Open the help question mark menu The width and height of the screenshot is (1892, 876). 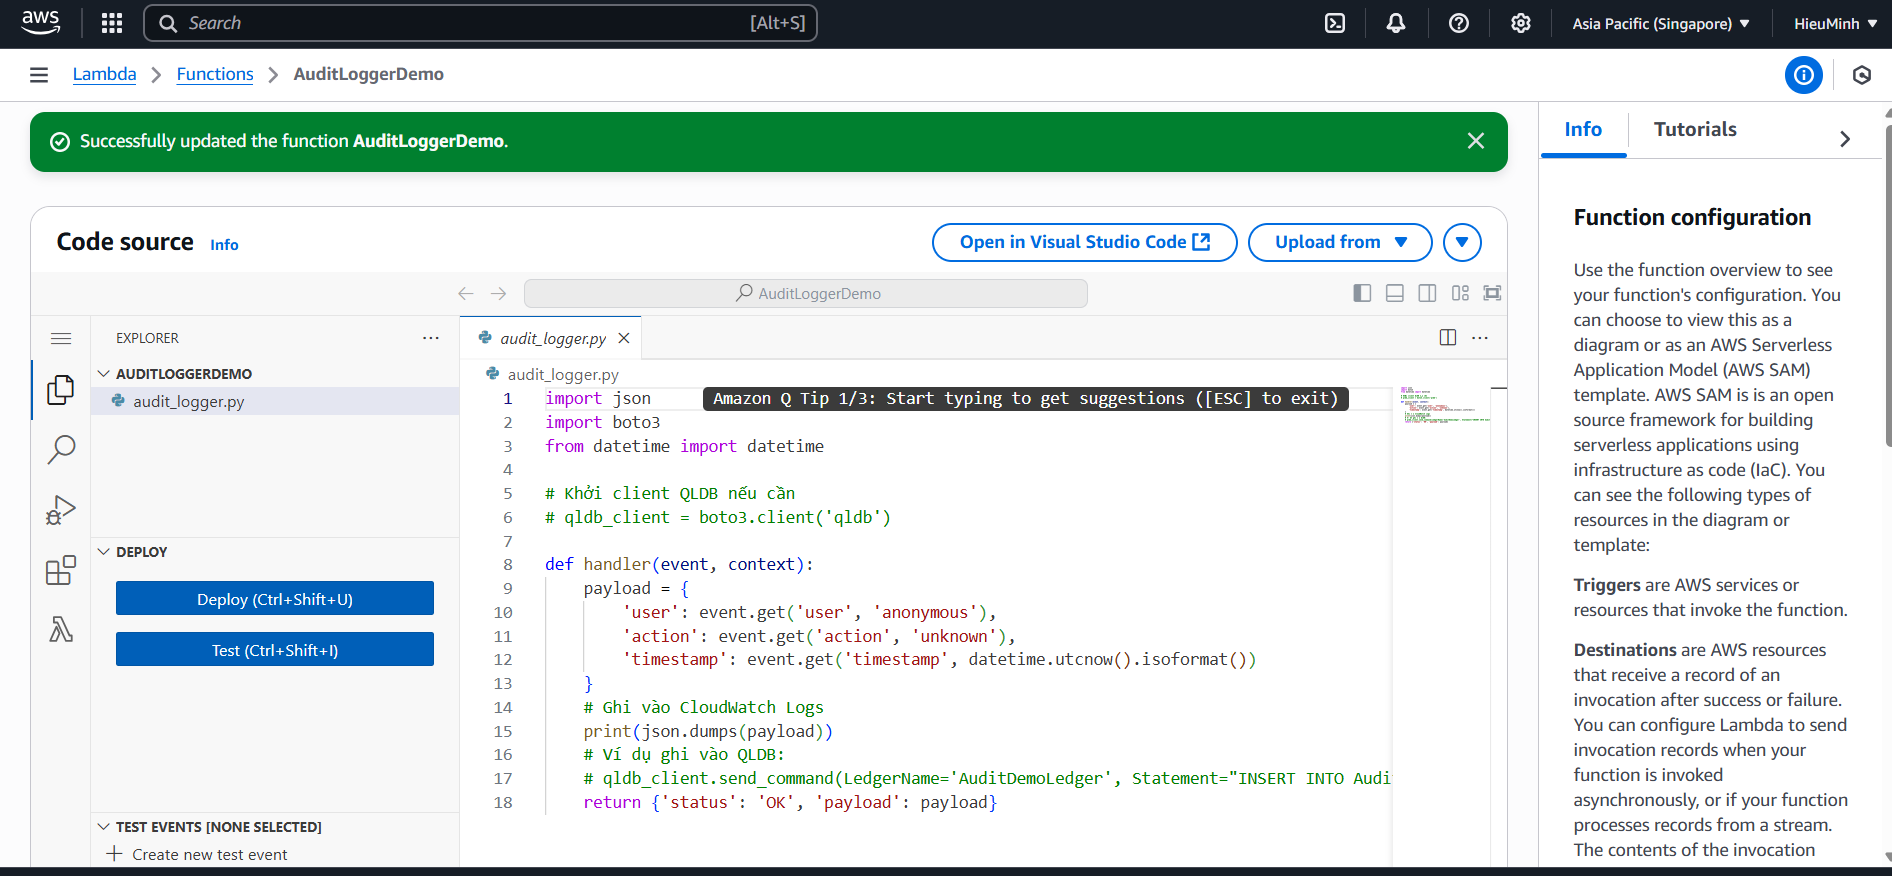click(x=1459, y=23)
